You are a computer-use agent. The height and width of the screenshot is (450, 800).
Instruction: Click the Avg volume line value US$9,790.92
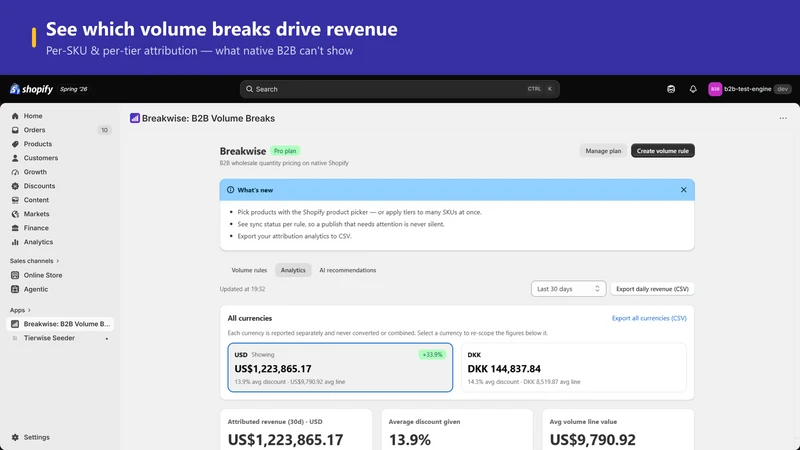[592, 439]
